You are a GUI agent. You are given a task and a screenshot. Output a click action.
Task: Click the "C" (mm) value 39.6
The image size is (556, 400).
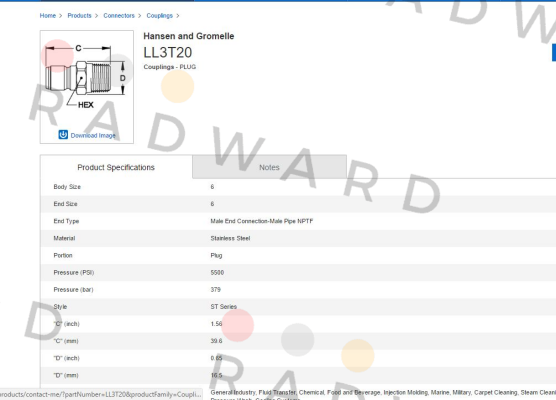pyautogui.click(x=216, y=341)
